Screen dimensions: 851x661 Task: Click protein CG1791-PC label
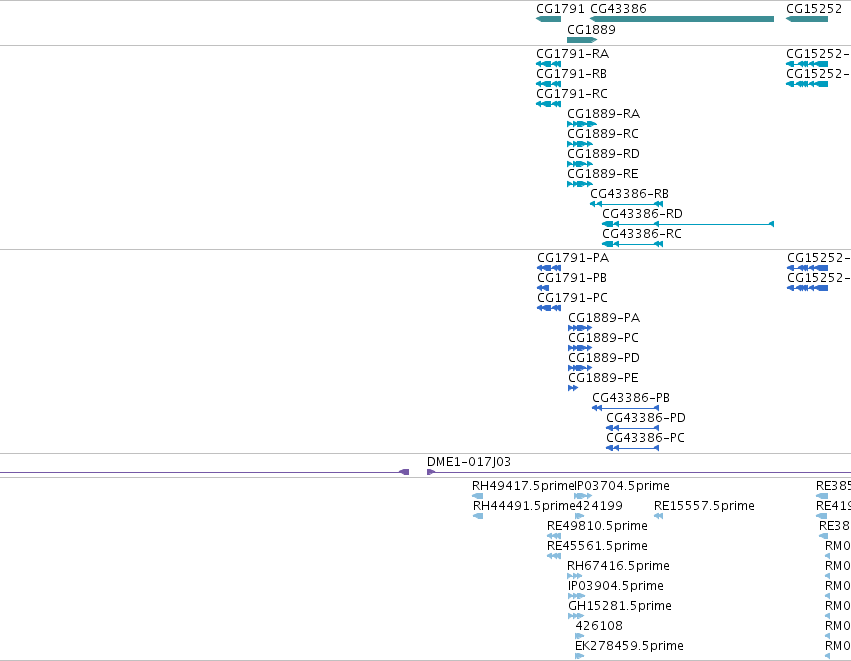(572, 298)
